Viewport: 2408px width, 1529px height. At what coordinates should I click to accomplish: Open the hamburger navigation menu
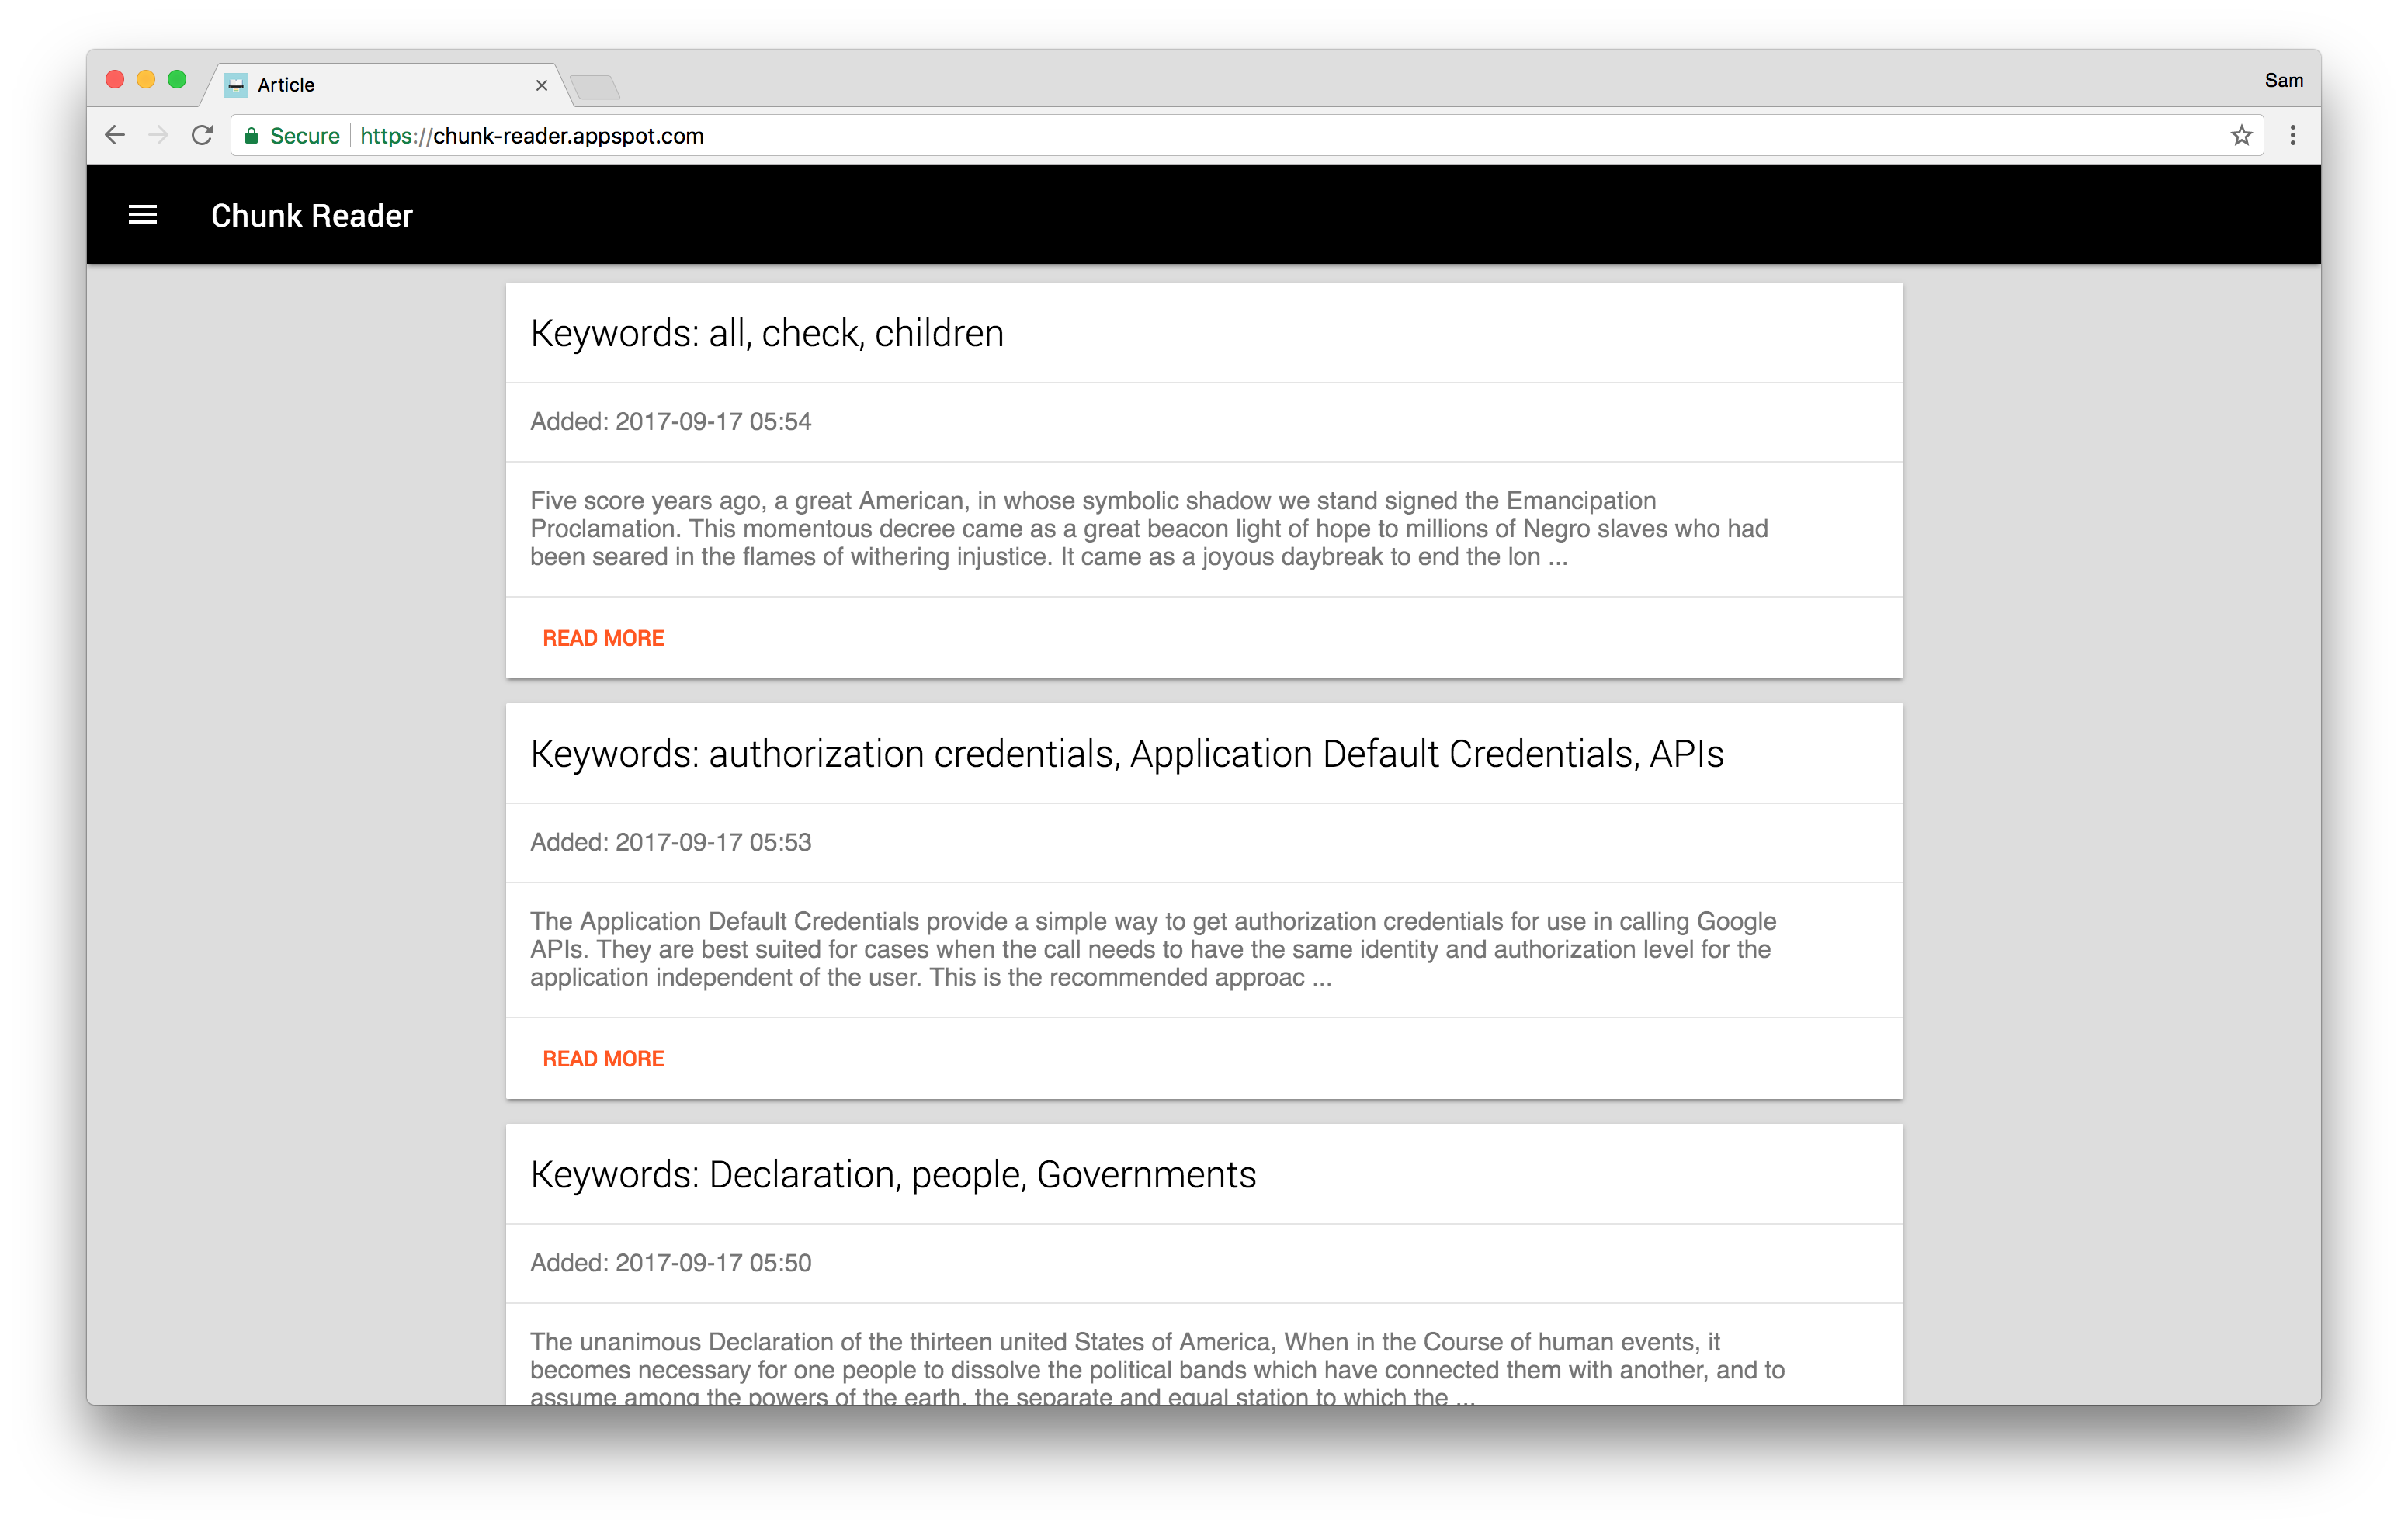[143, 215]
